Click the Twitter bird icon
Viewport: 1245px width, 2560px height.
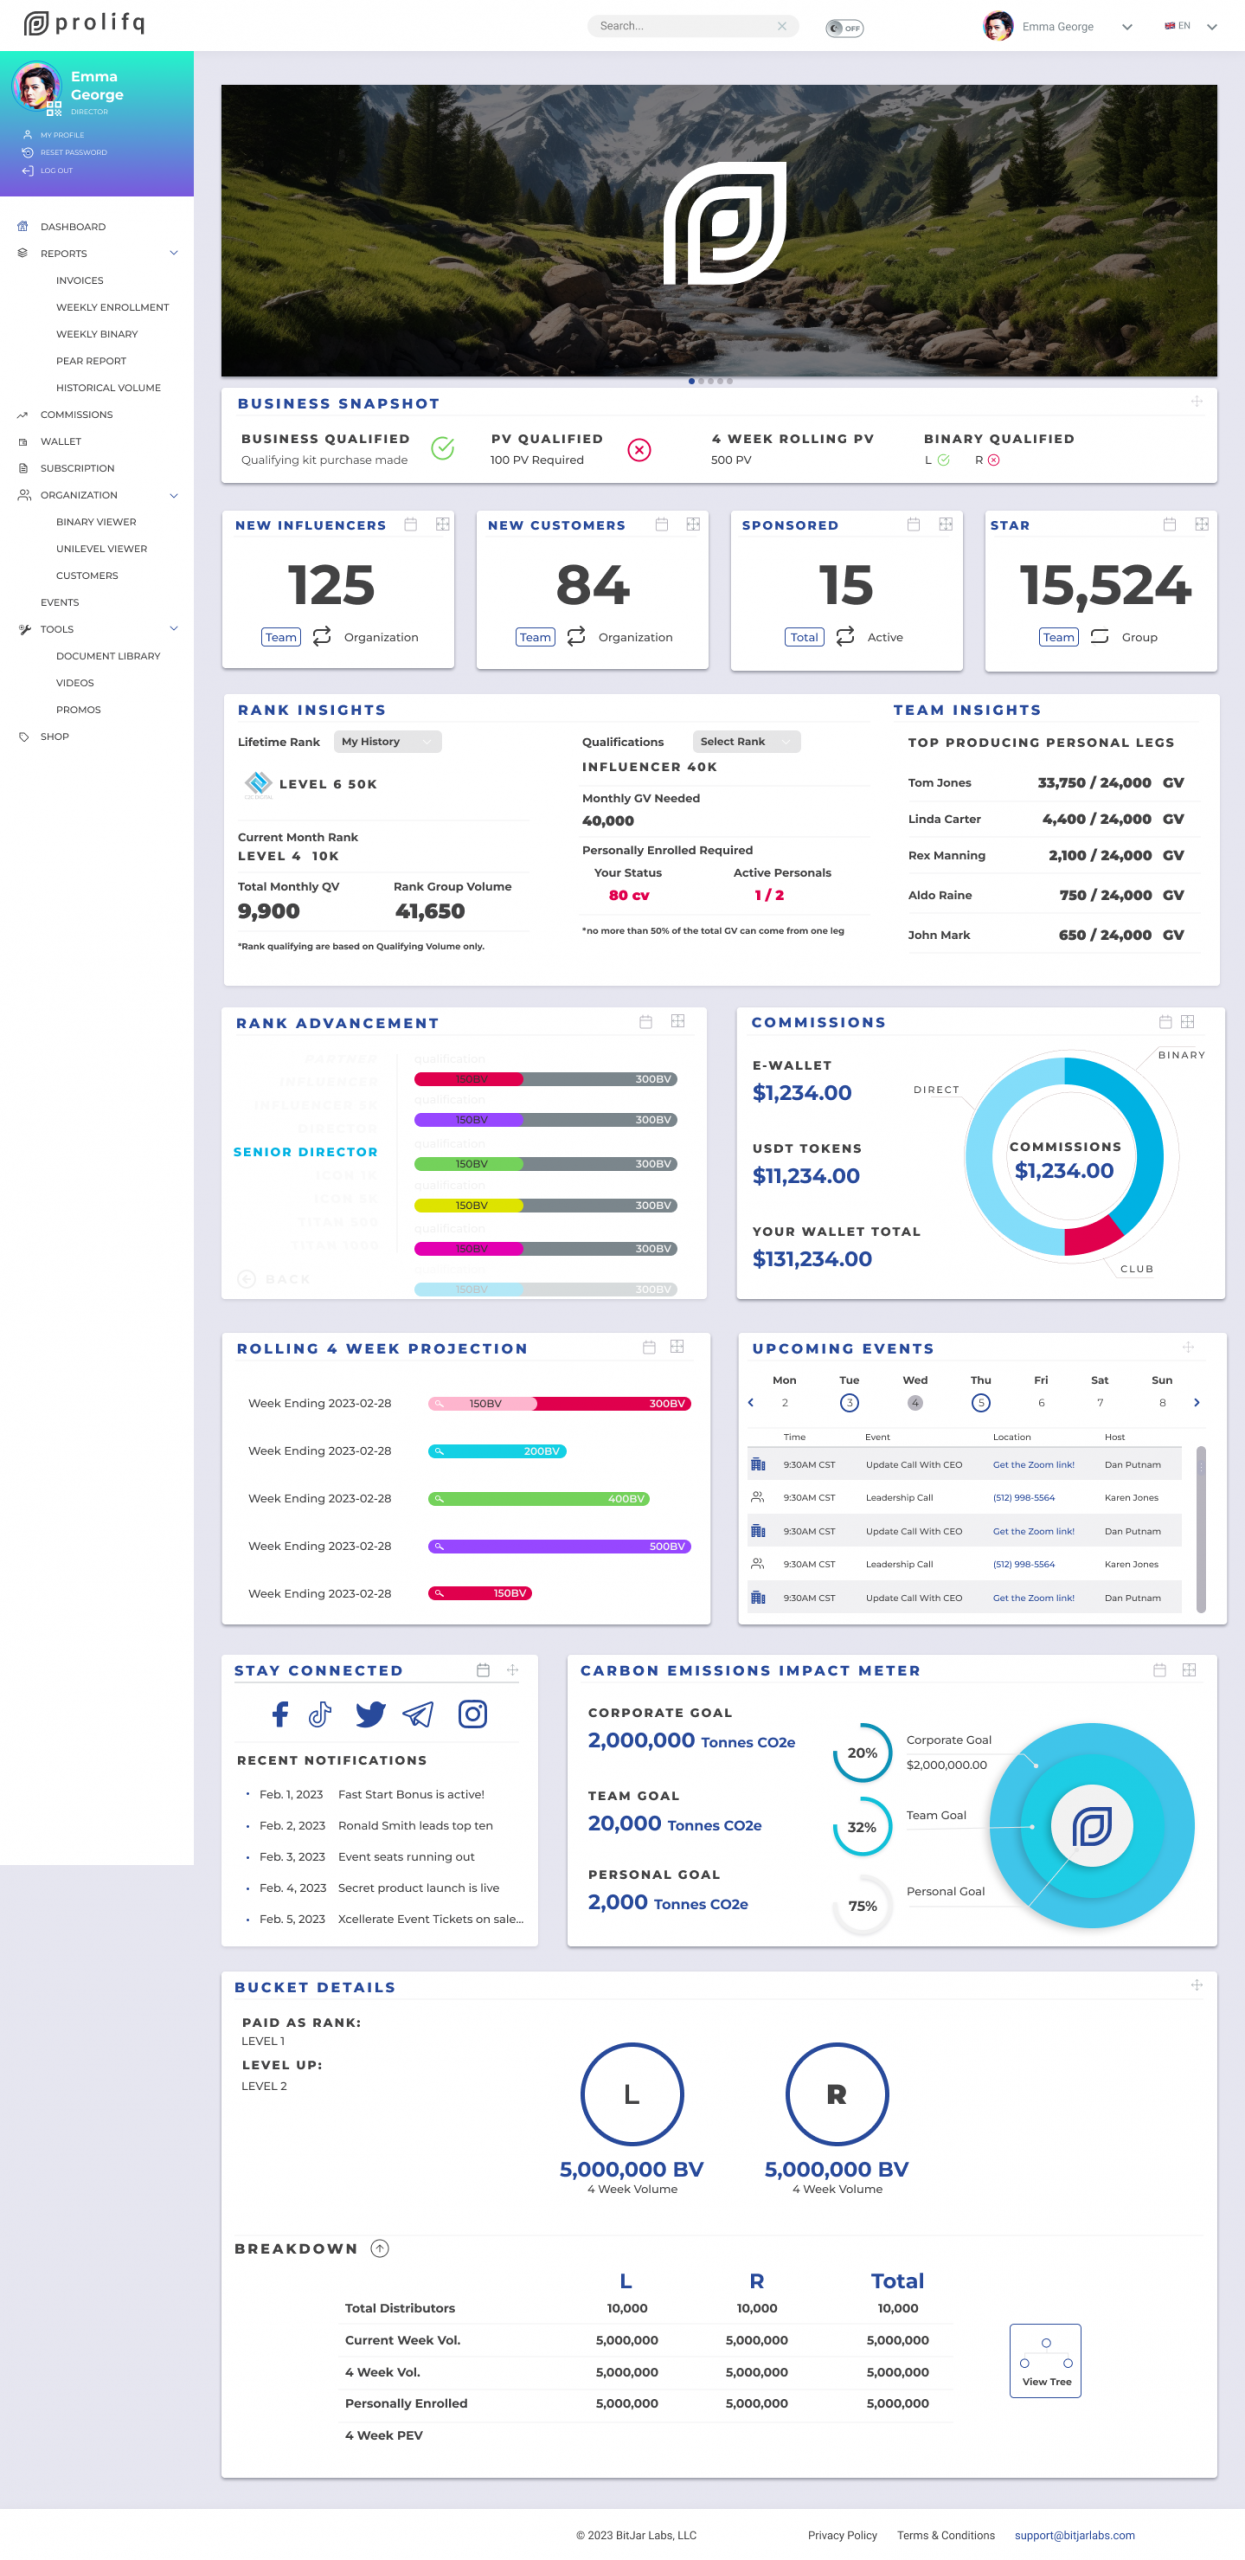tap(370, 1713)
